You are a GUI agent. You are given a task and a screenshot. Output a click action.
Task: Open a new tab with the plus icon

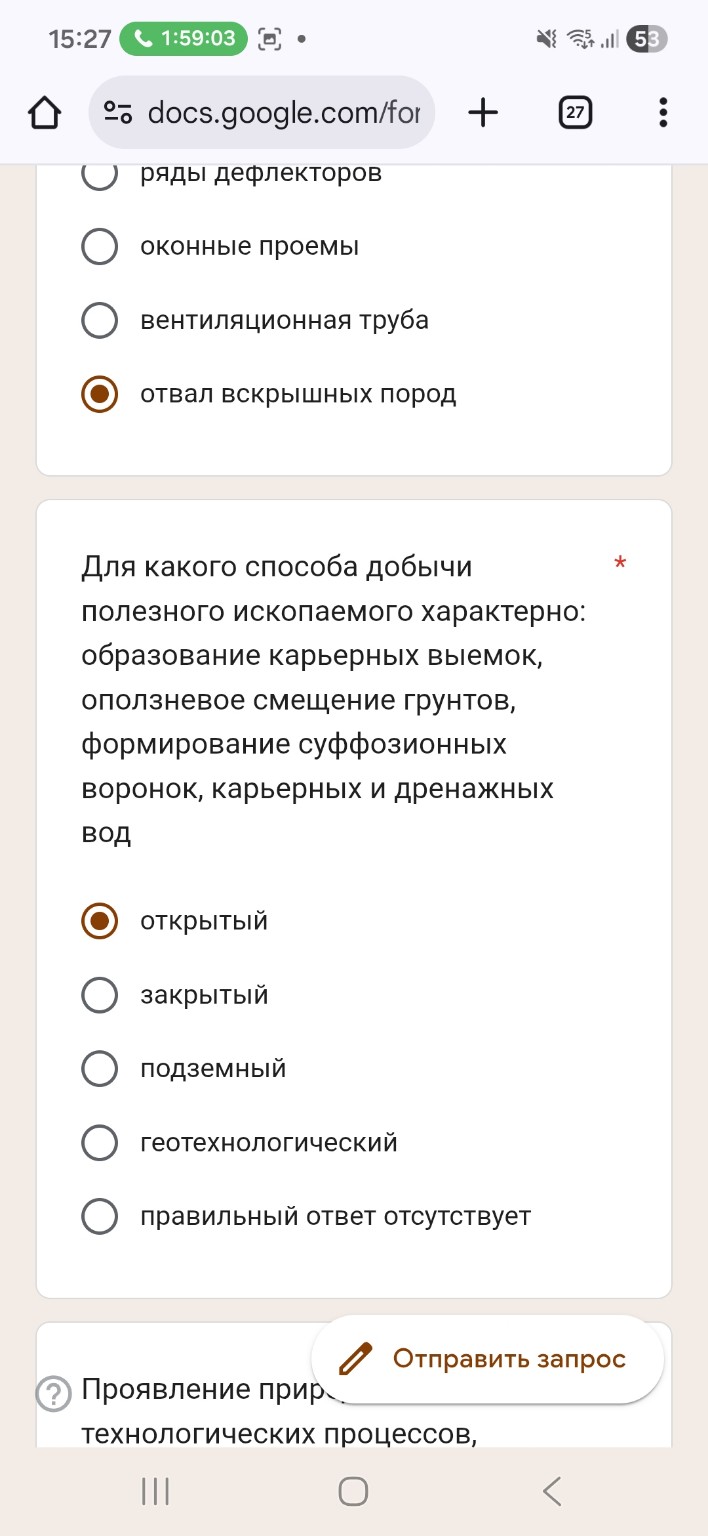coord(483,112)
